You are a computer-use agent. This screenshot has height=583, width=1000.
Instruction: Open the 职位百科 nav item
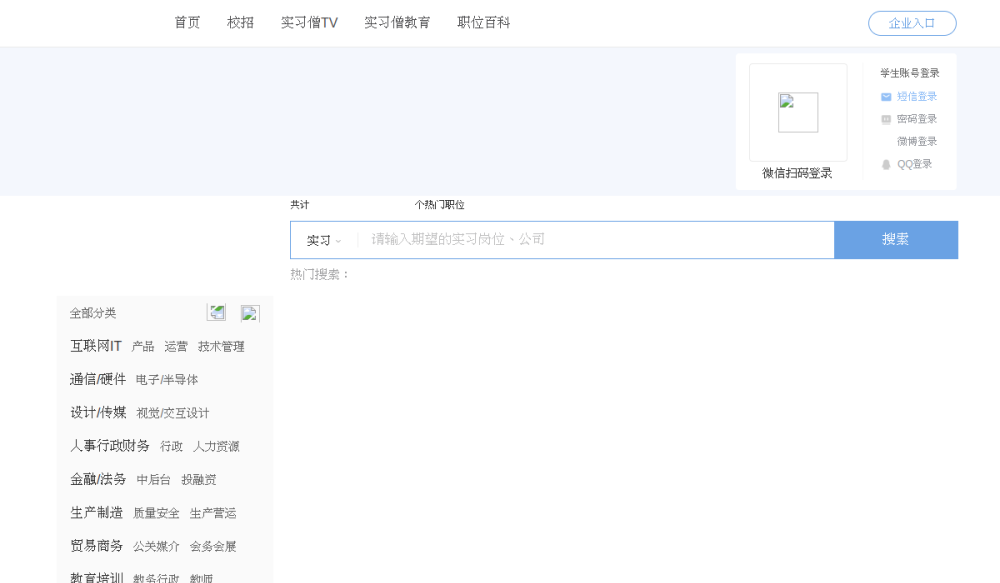483,23
